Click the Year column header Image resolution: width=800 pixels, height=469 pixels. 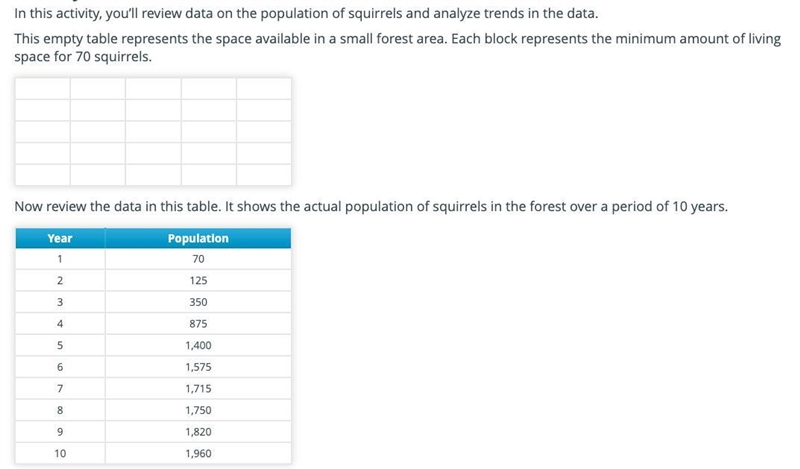[x=60, y=238]
